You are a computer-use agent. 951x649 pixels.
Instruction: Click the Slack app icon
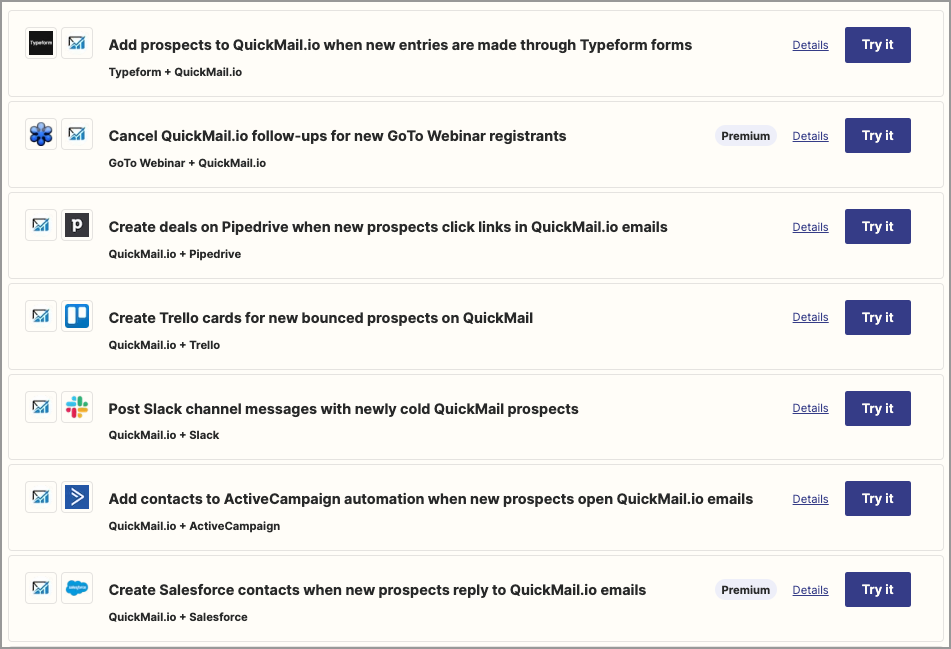point(77,407)
